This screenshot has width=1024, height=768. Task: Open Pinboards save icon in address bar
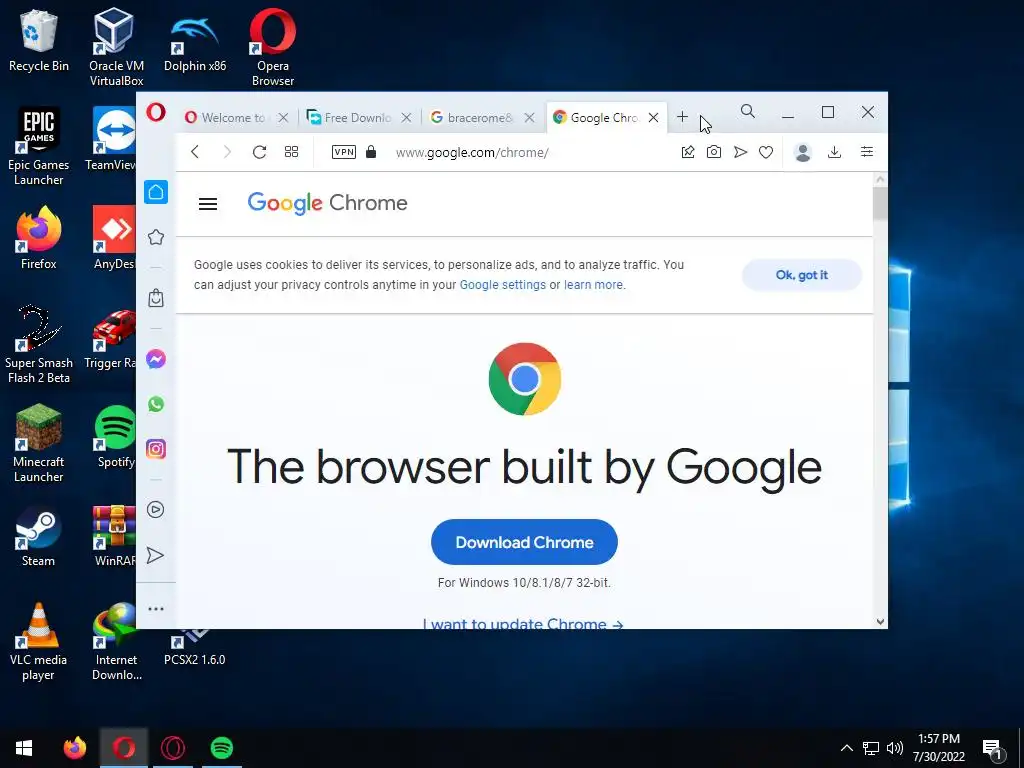[x=688, y=152]
